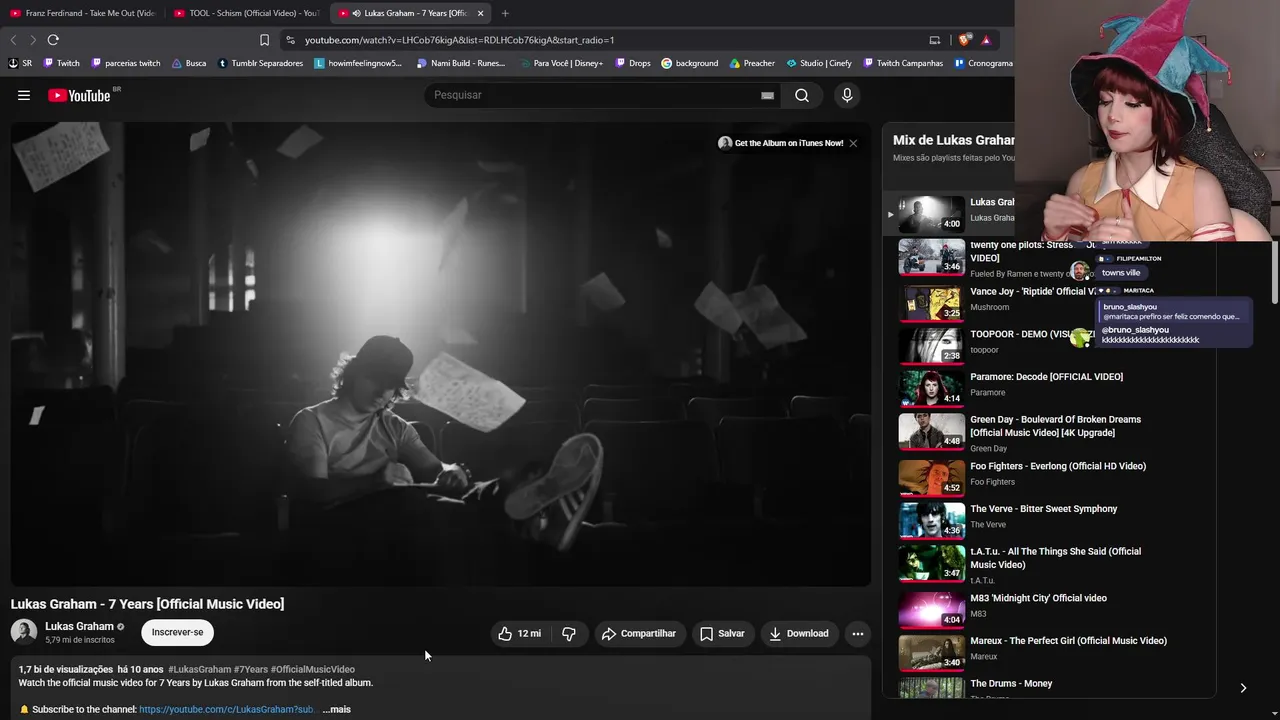Open the Twitch bookmark
The height and width of the screenshot is (720, 1280).
[61, 63]
